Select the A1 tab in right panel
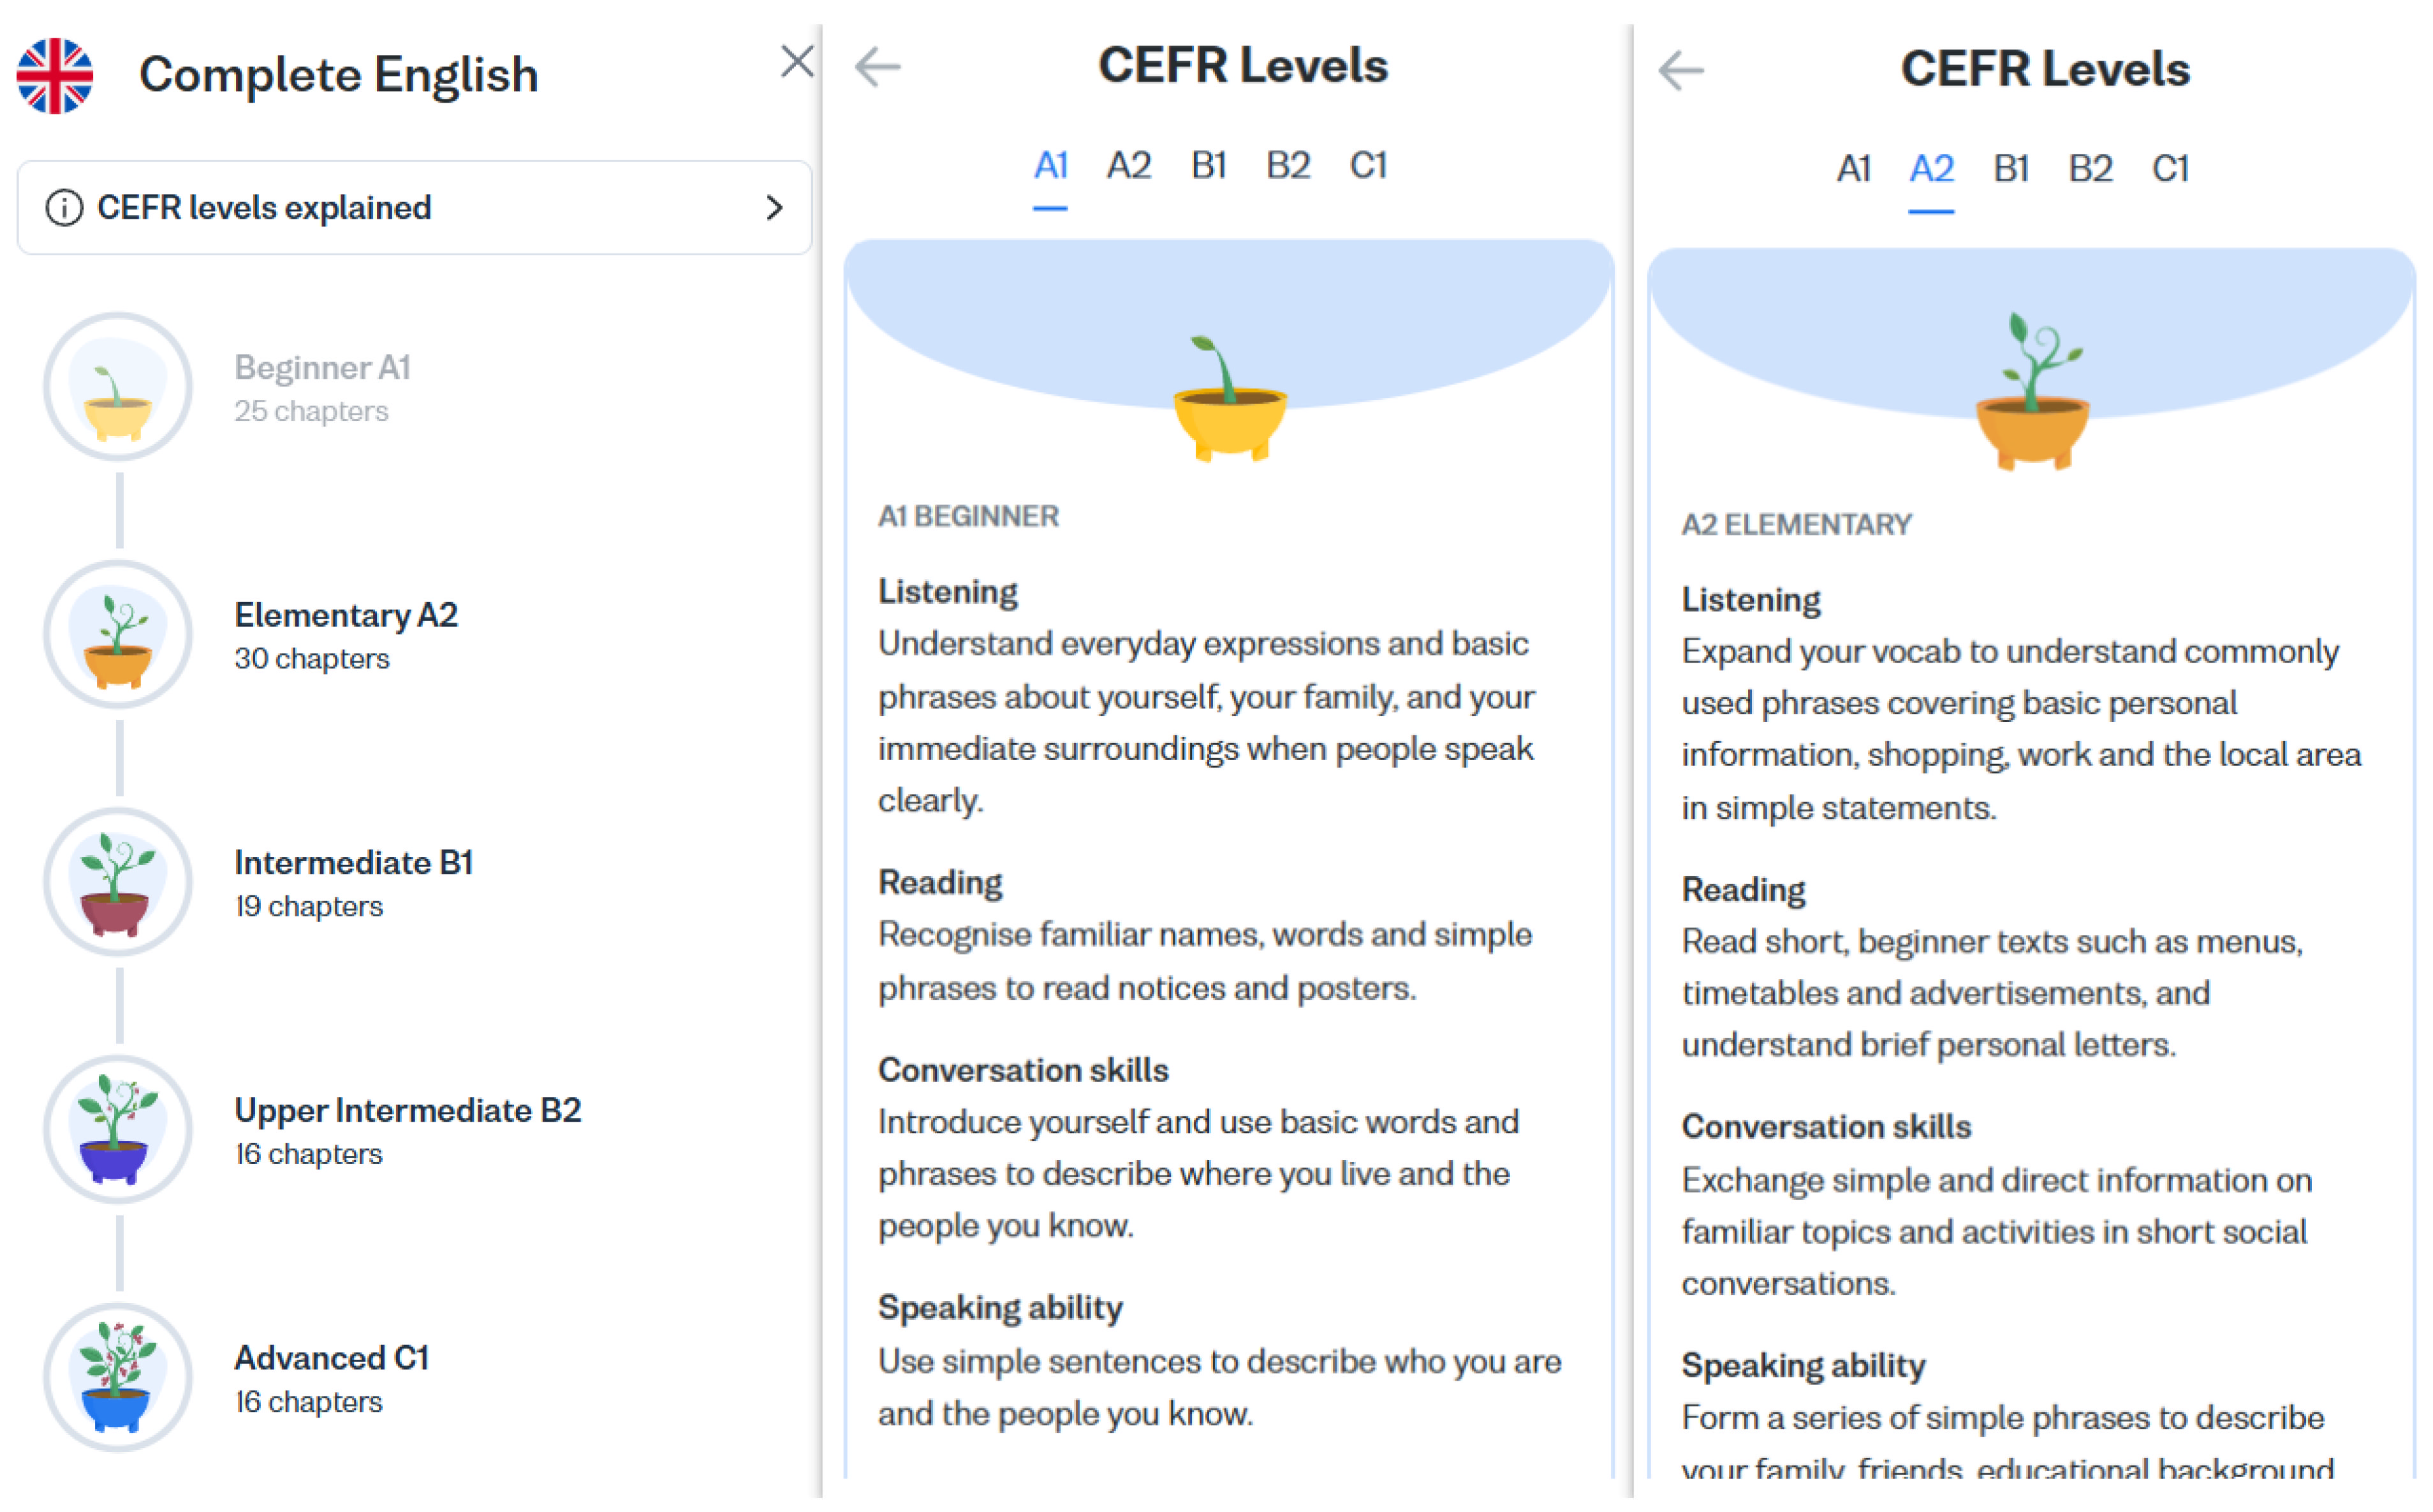The height and width of the screenshot is (1512, 2433). (x=1854, y=169)
